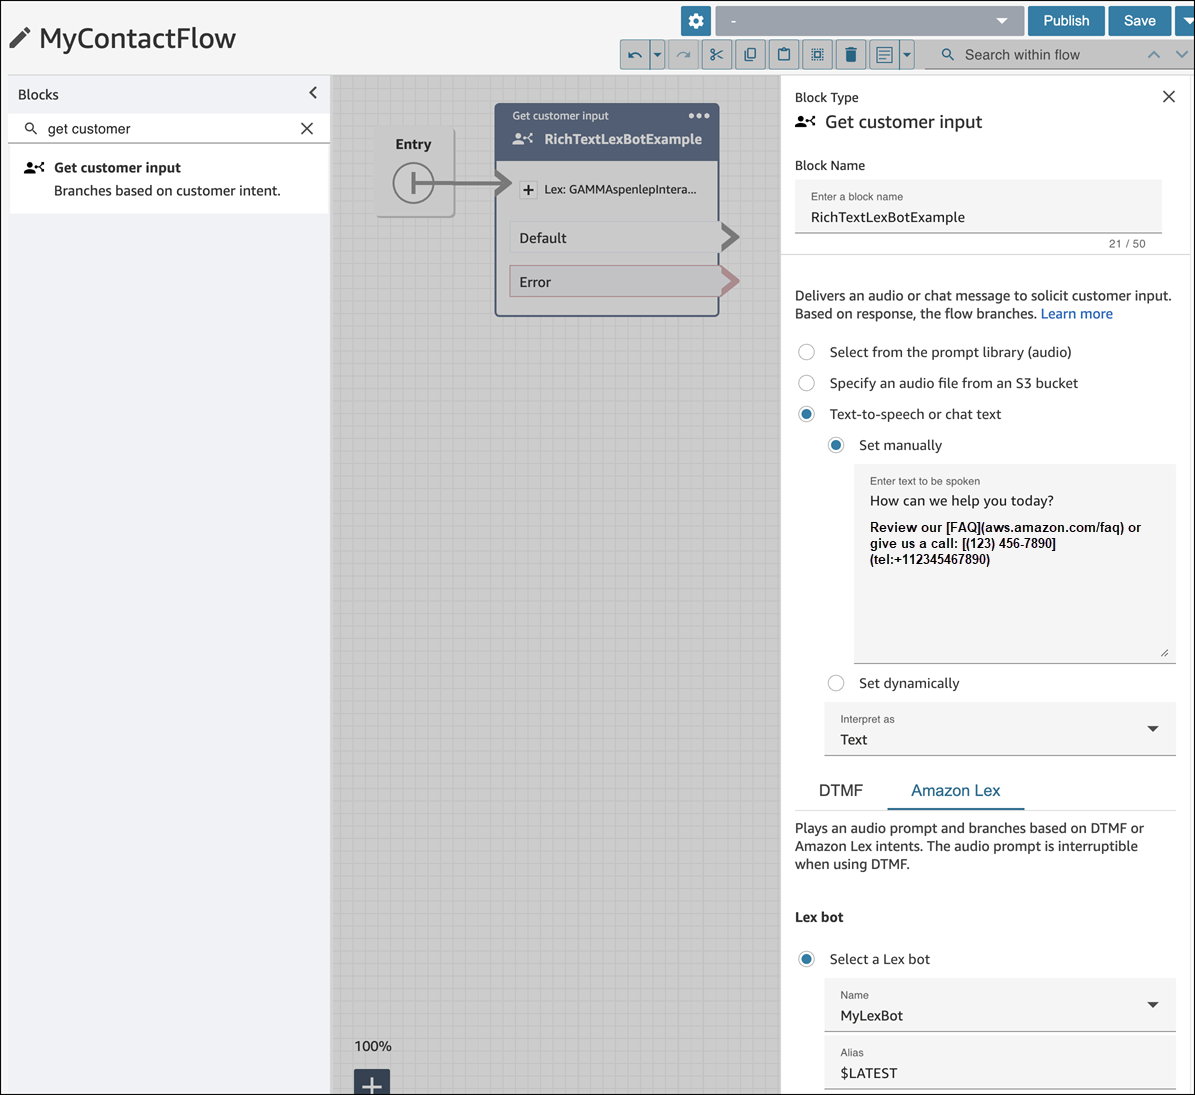Screen dimensions: 1195x1095
Task: Click the scissors cut icon
Action: coord(716,55)
